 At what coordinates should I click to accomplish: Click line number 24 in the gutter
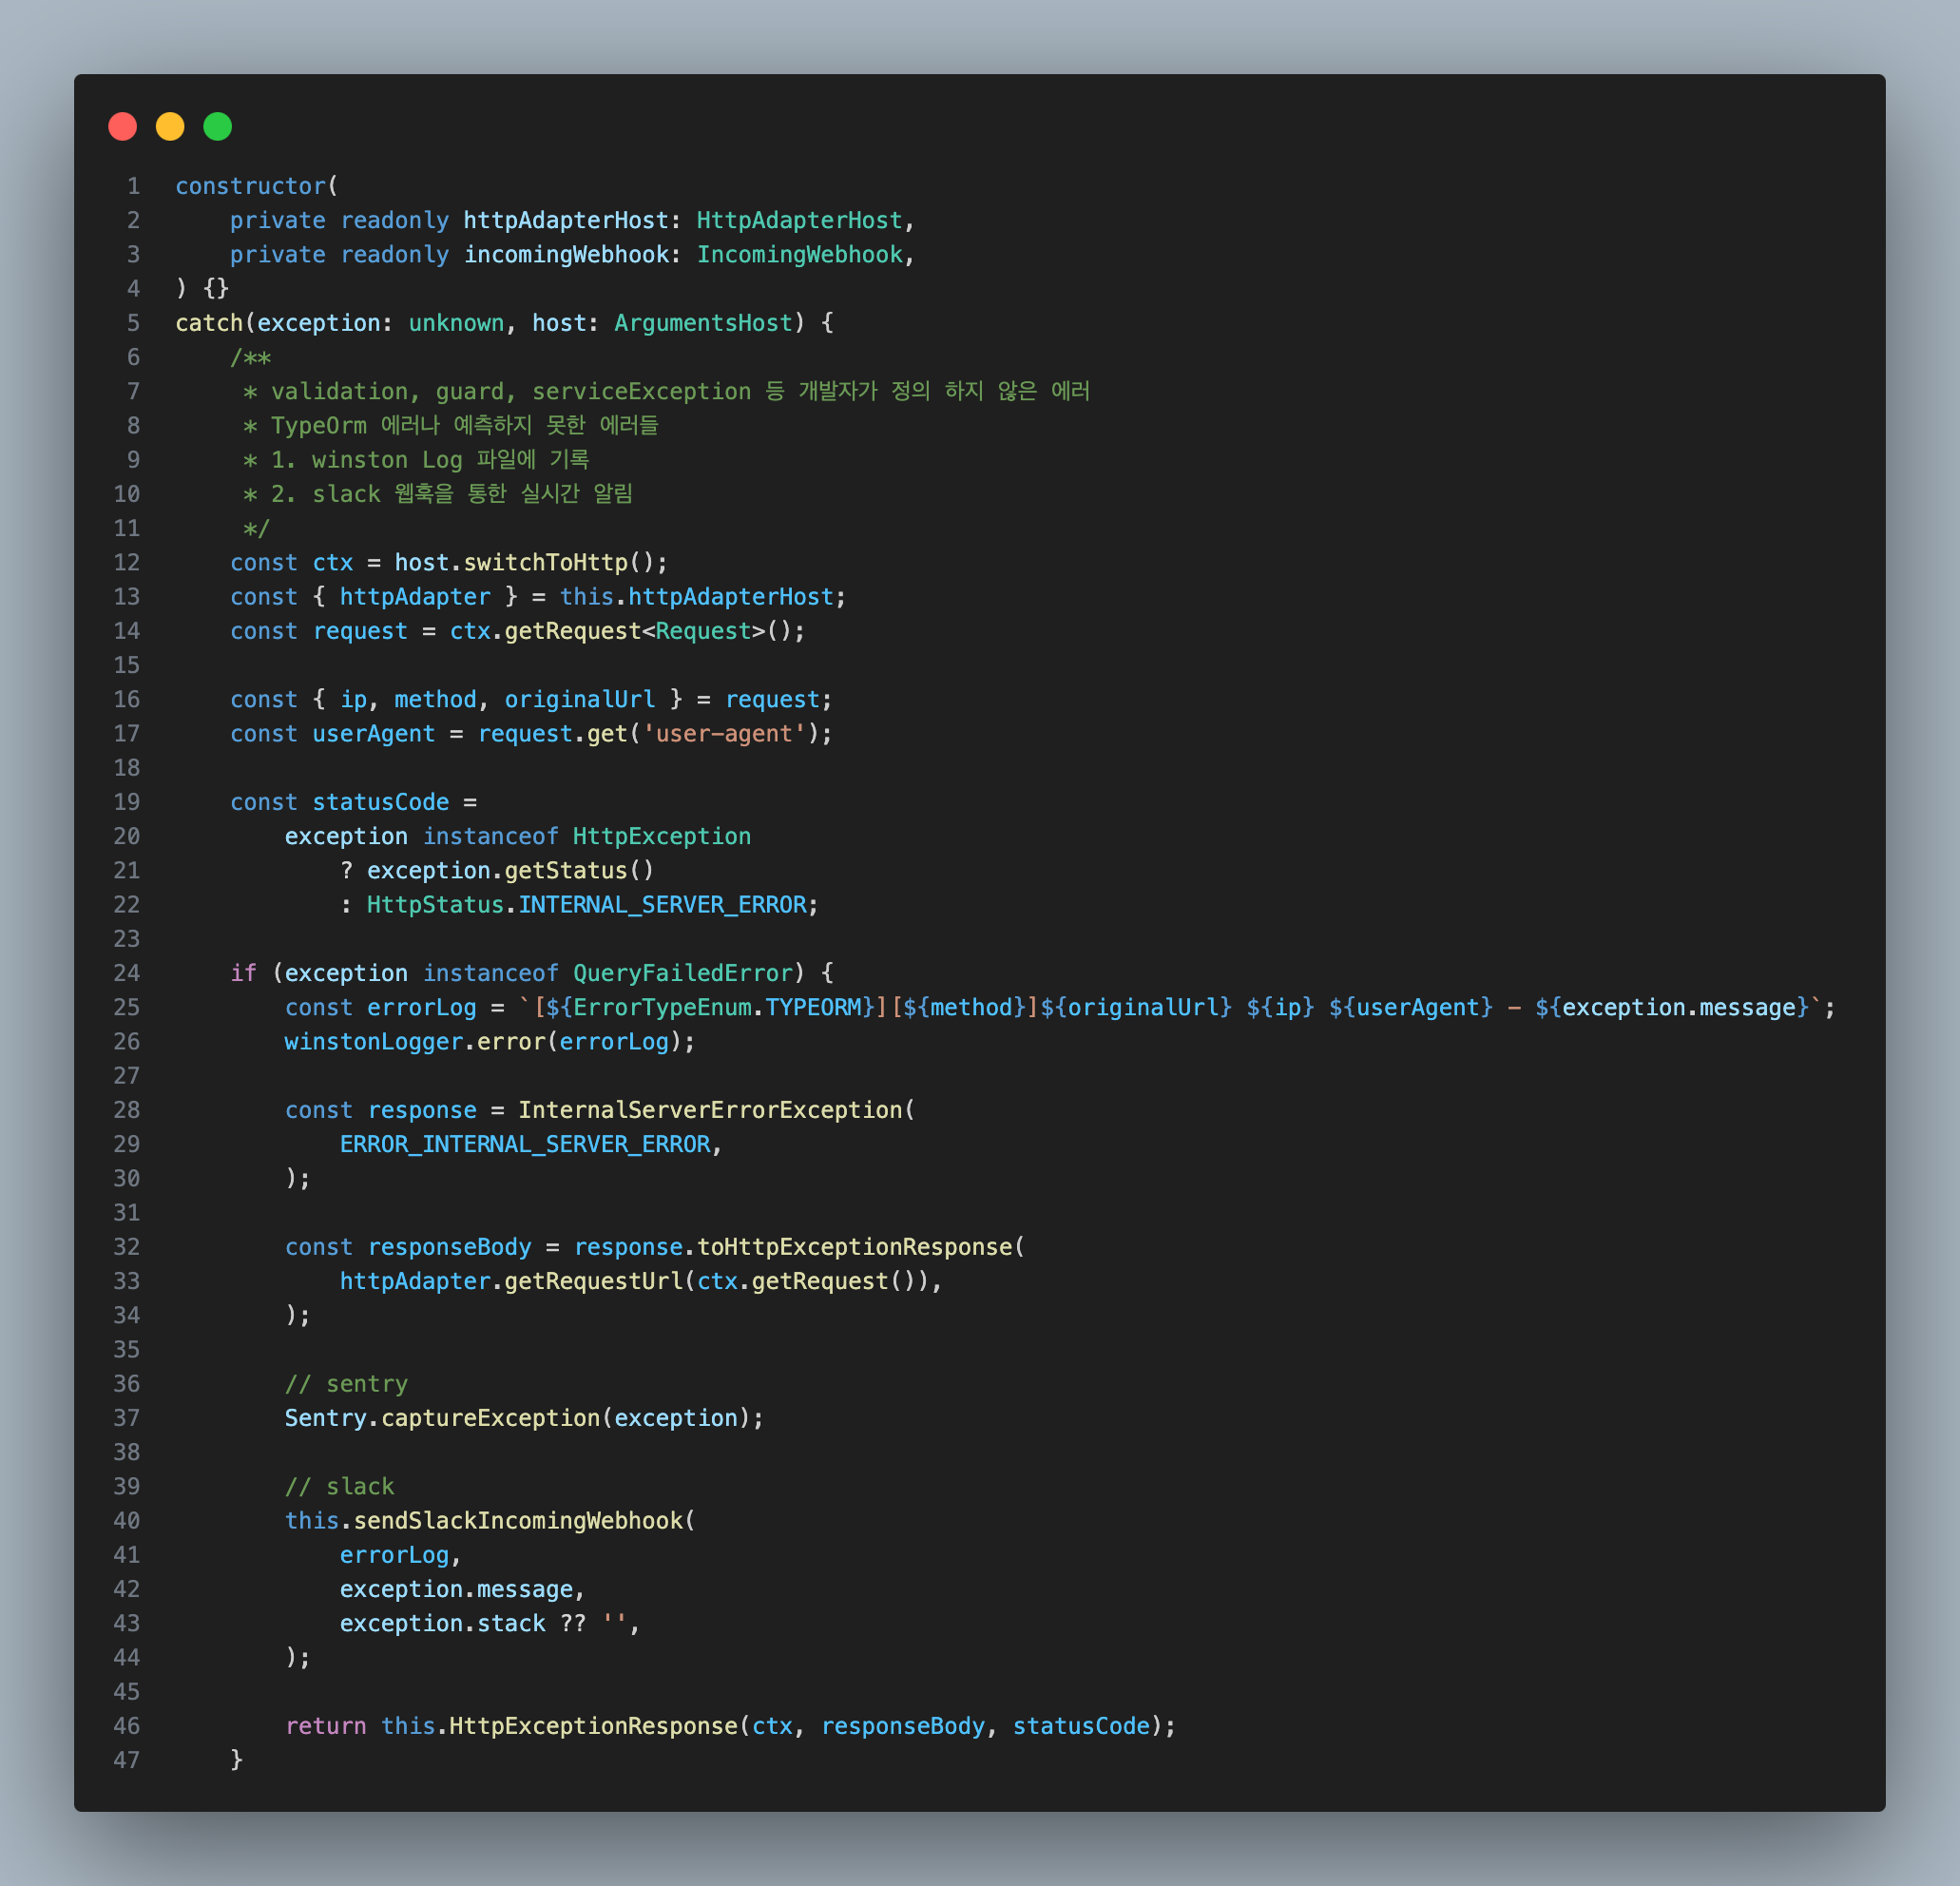pos(127,973)
